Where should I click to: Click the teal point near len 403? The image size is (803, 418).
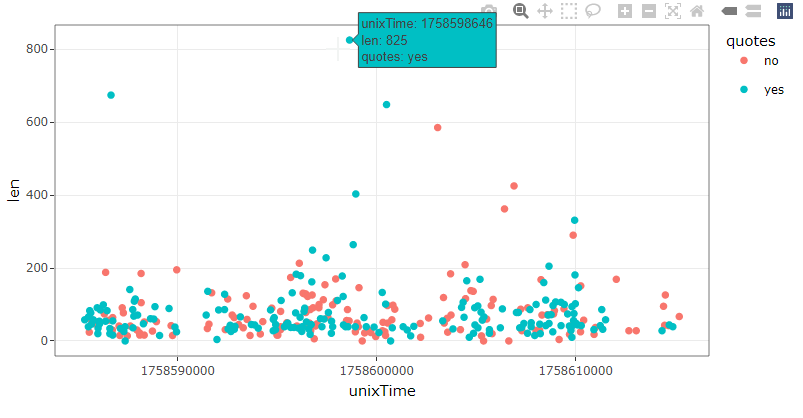point(355,194)
